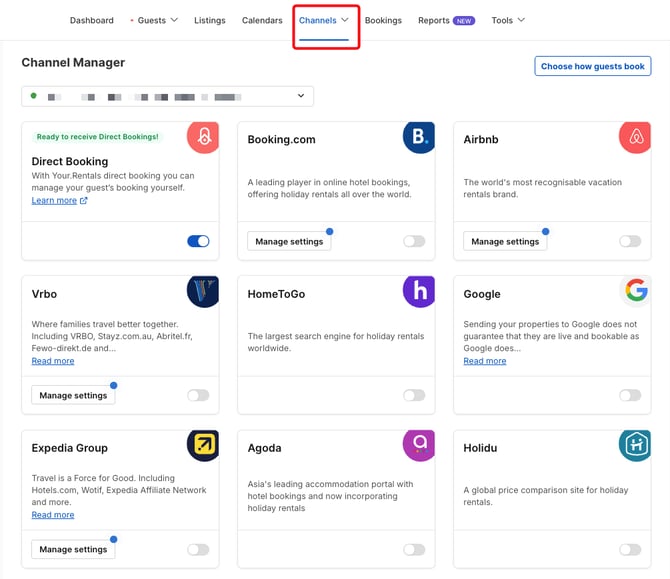Open the property selector dropdown arrow

[x=301, y=96]
